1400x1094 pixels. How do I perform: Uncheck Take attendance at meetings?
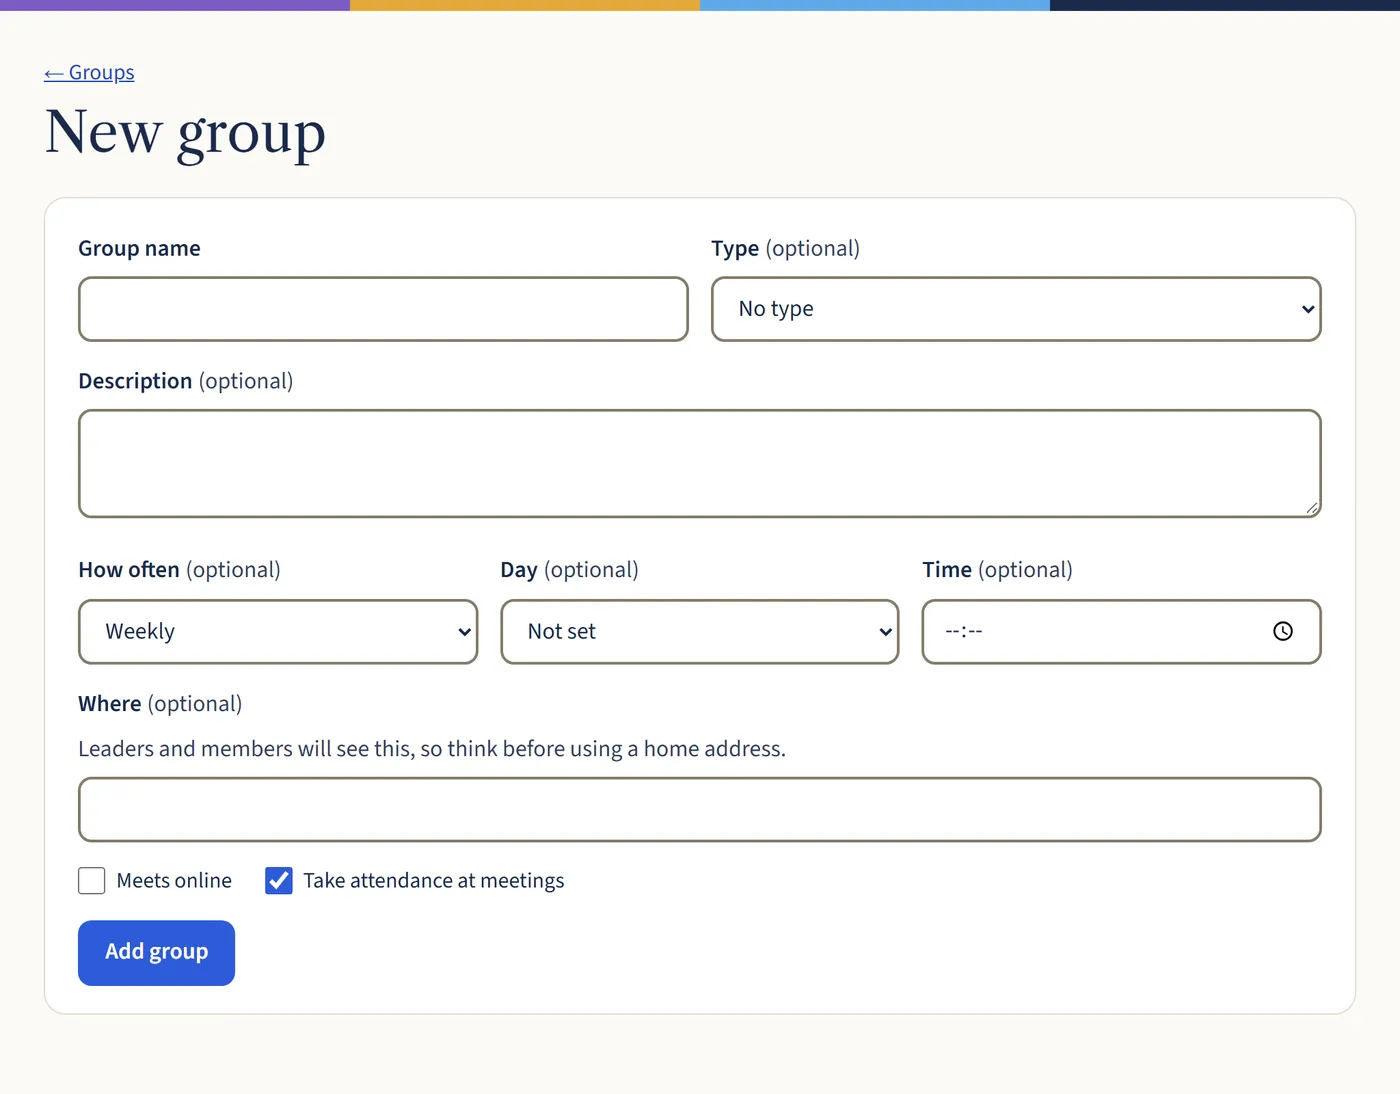pos(279,880)
